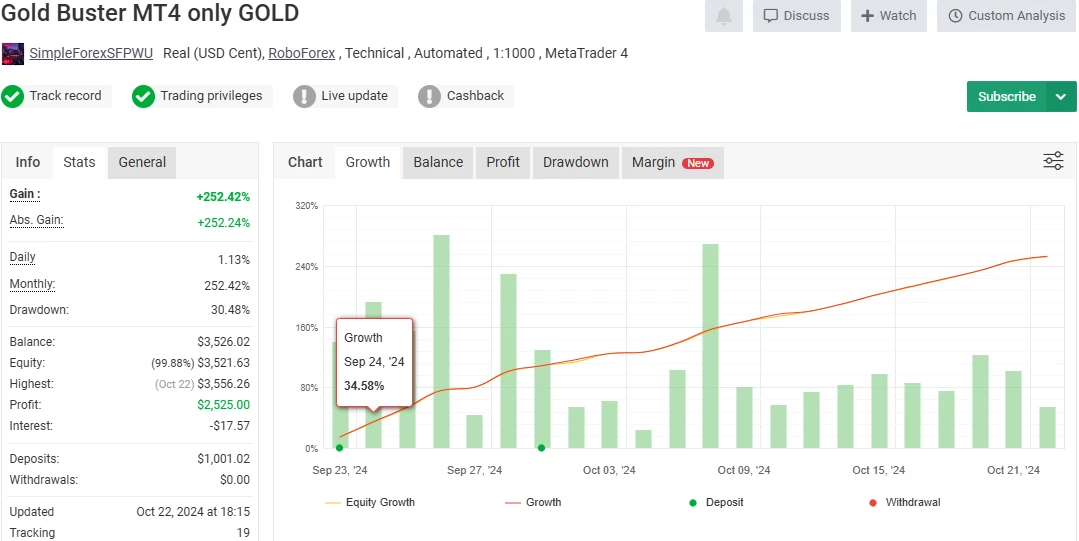Expand the Subscribe dropdown arrow
The height and width of the screenshot is (541, 1079).
coord(1061,97)
